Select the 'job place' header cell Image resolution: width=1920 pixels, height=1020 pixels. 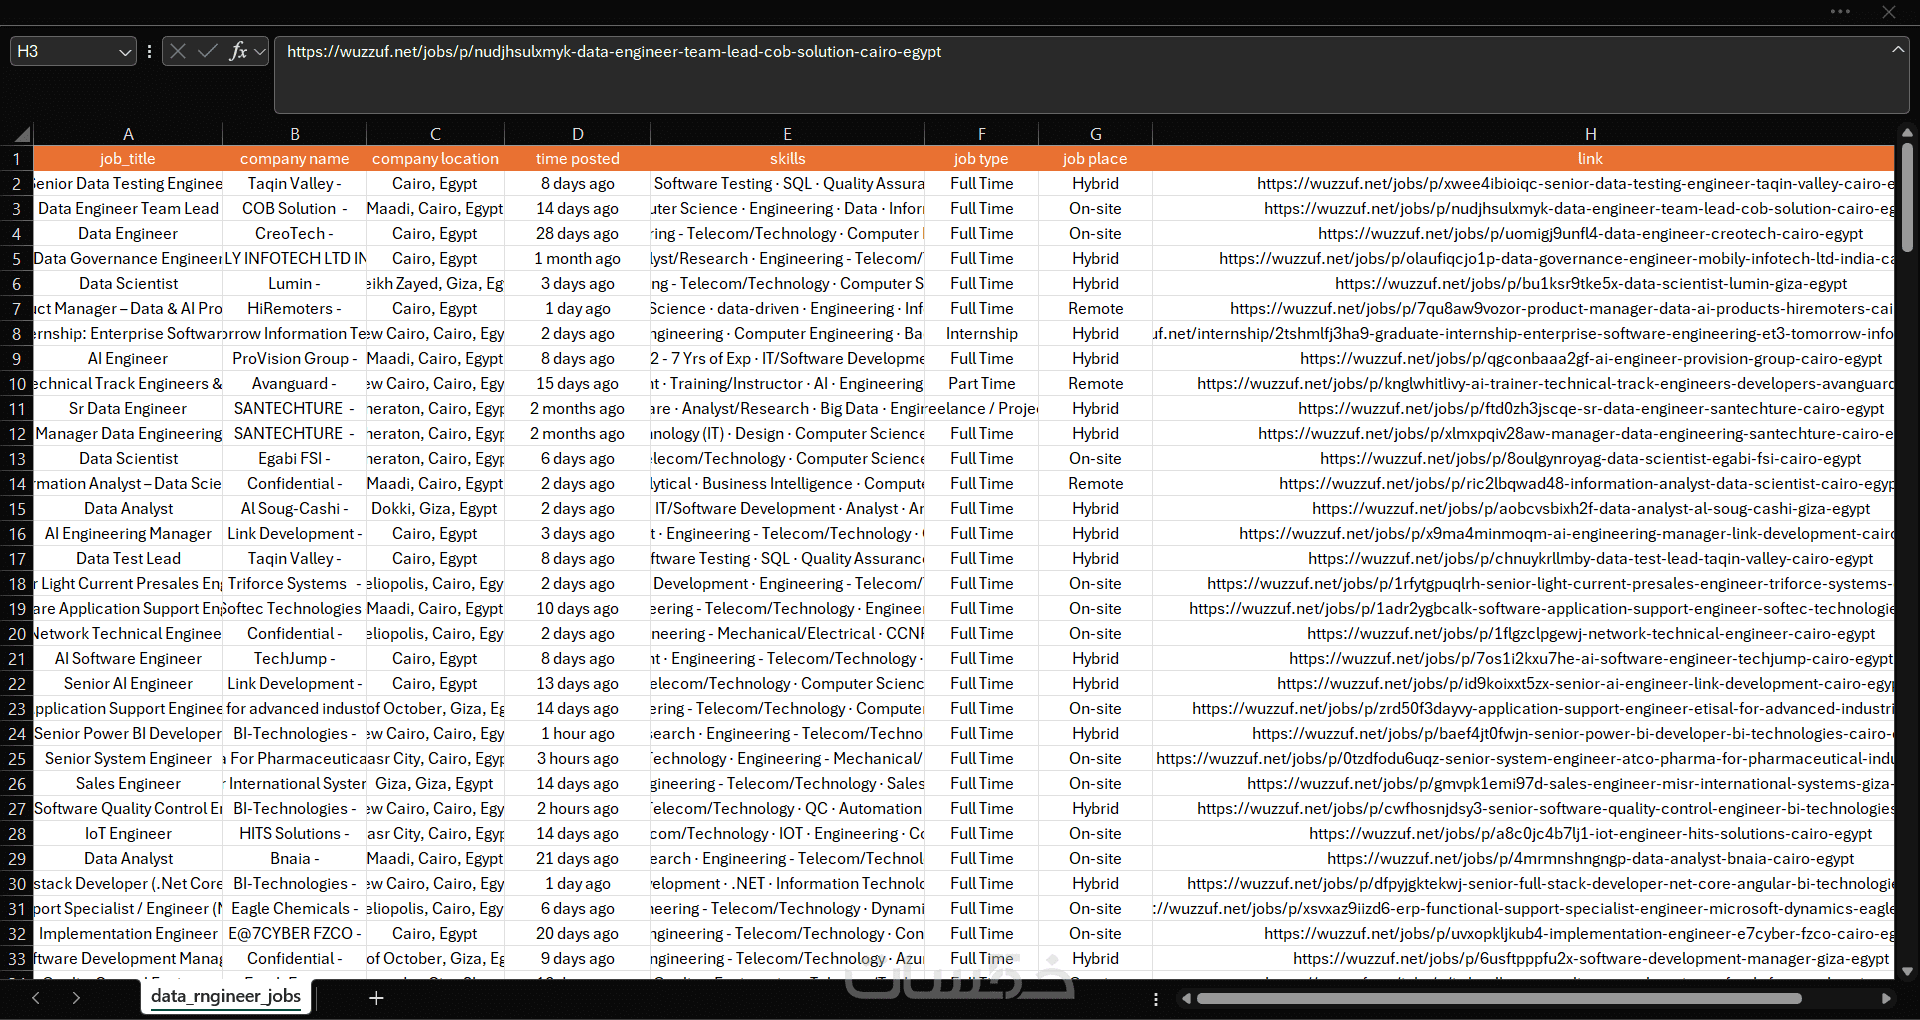1096,159
